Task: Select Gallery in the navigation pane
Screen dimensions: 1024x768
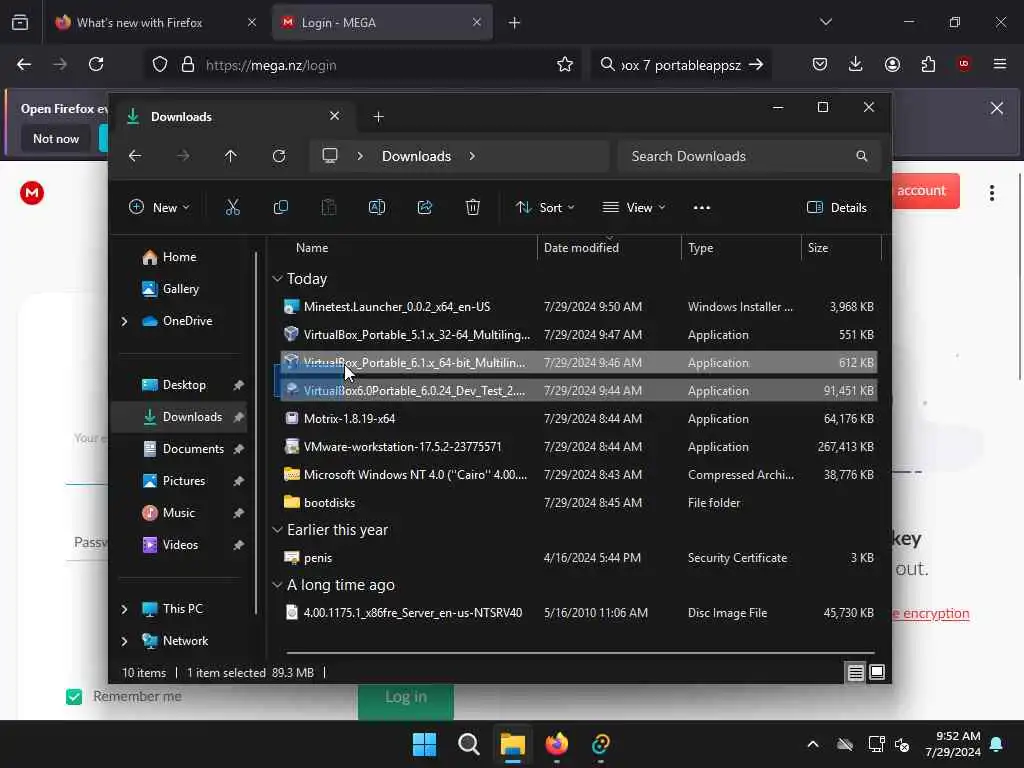Action: click(x=180, y=289)
